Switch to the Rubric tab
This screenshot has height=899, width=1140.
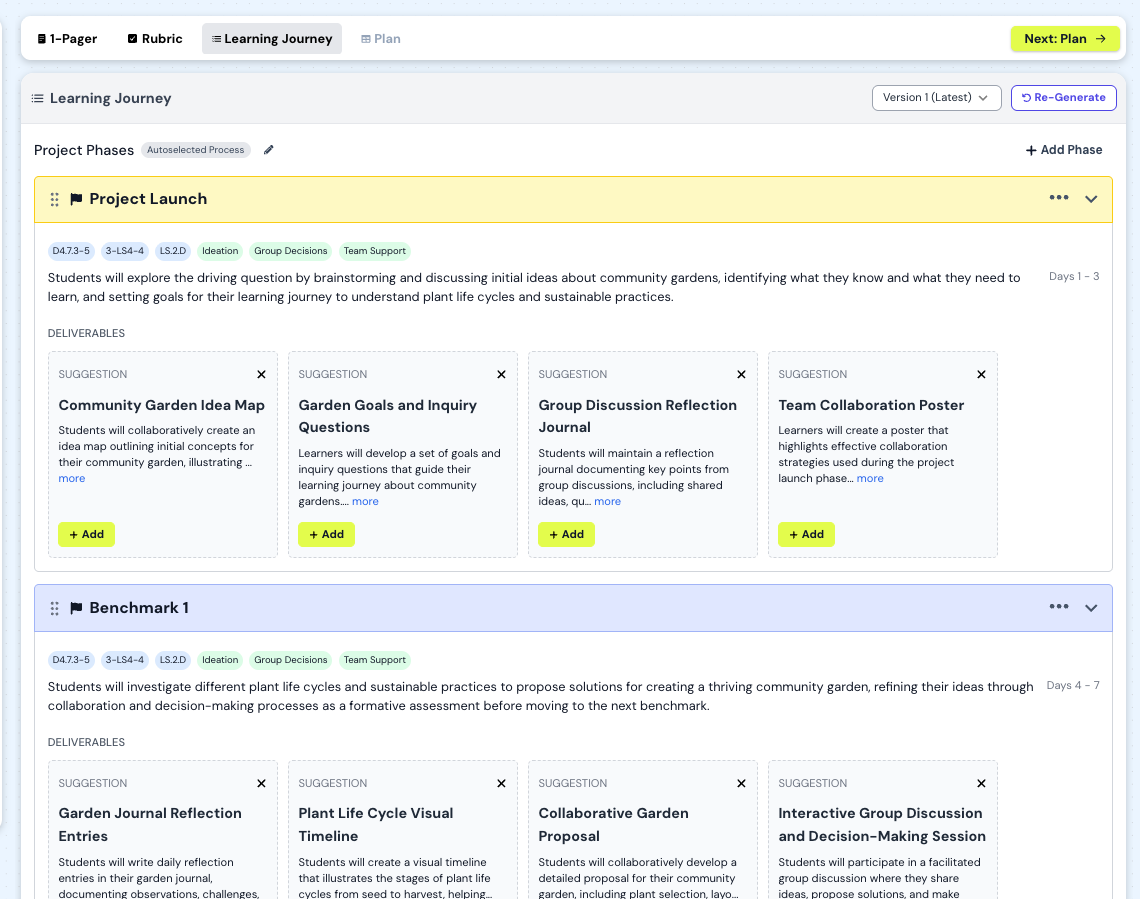point(154,39)
